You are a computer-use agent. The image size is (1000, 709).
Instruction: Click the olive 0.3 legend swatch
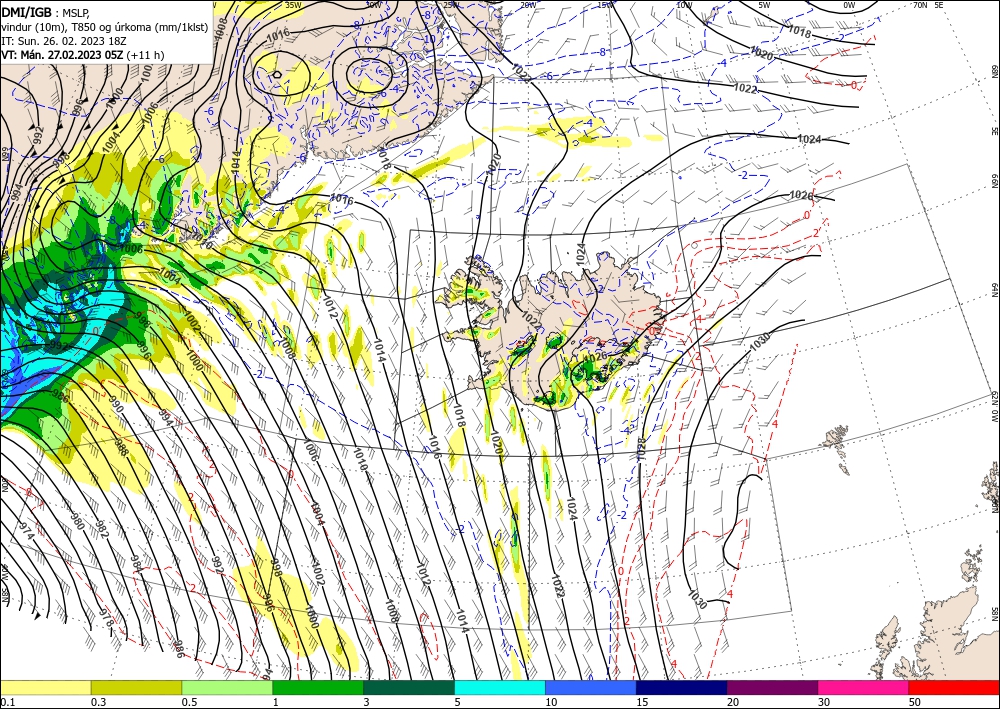point(136,687)
